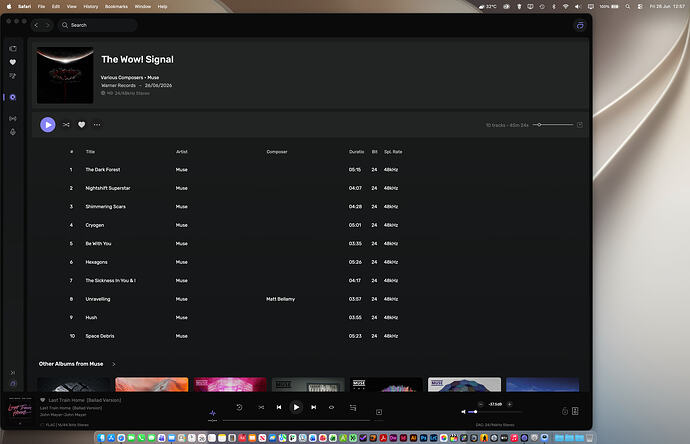Sort by the Spl. Rate column header

point(393,152)
